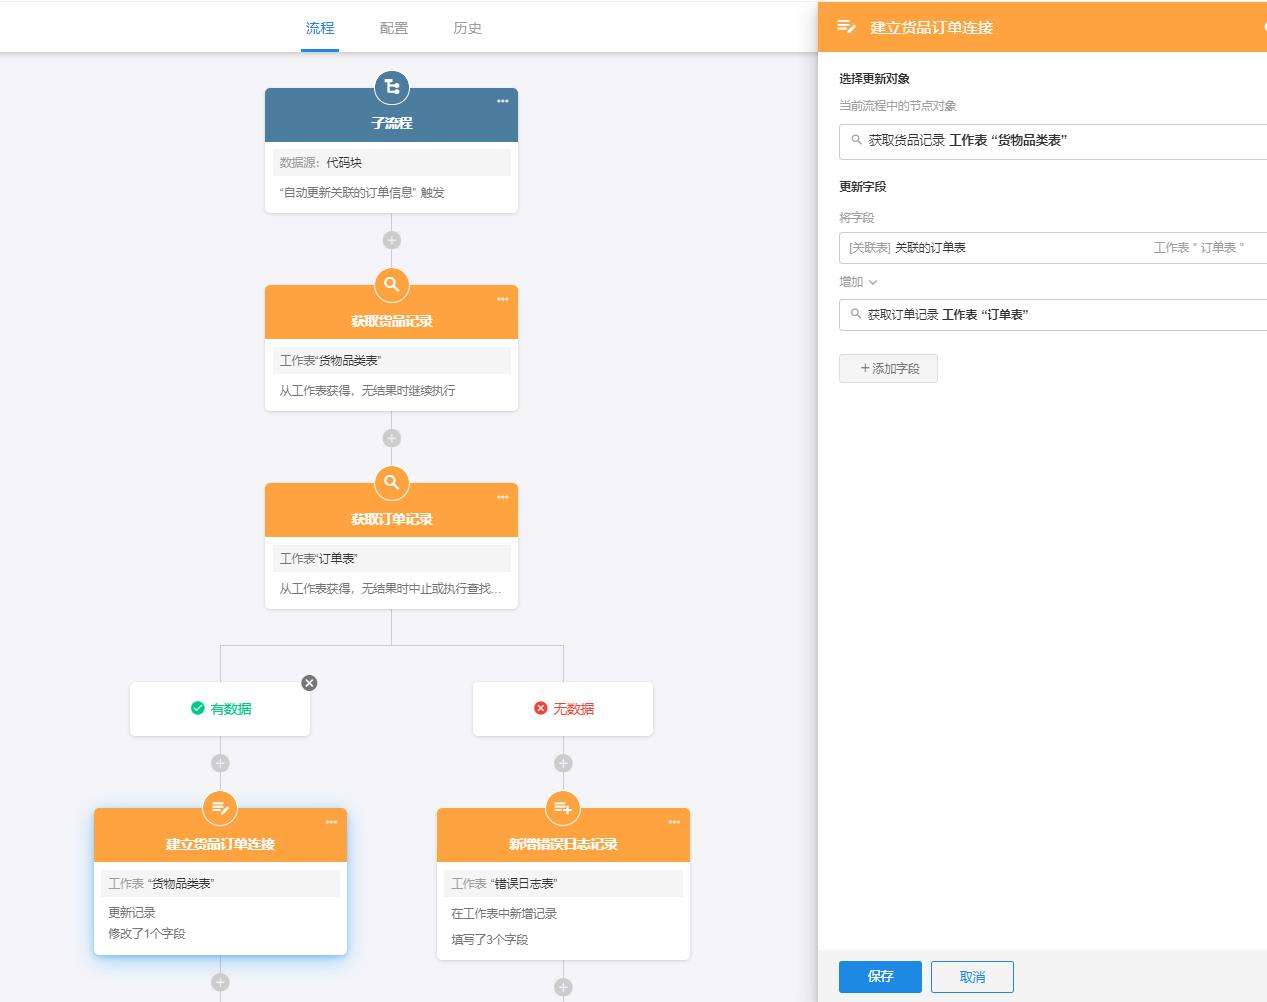This screenshot has height=1002, width=1267.
Task: Click the edit icon in the panel header
Action: tap(846, 27)
